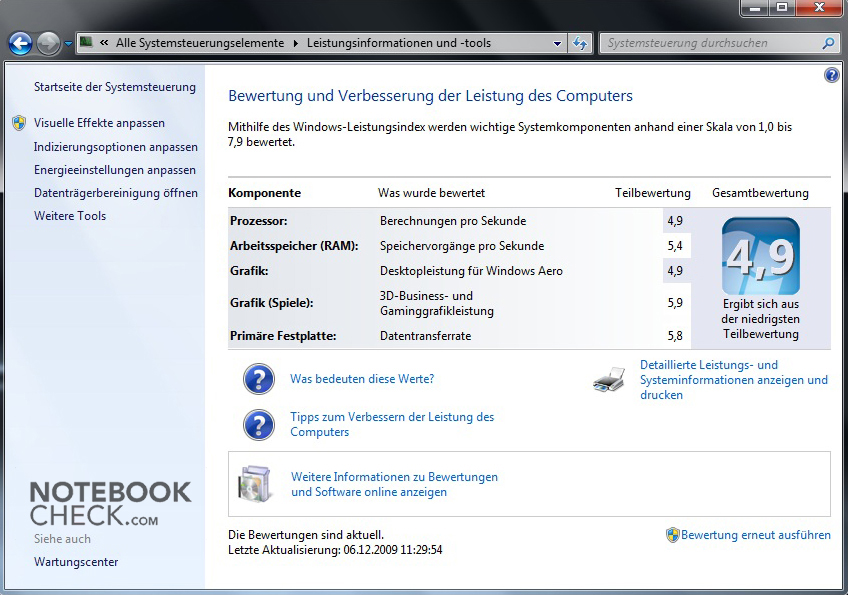Click the software box icon
Image resolution: width=848 pixels, height=595 pixels.
point(254,484)
